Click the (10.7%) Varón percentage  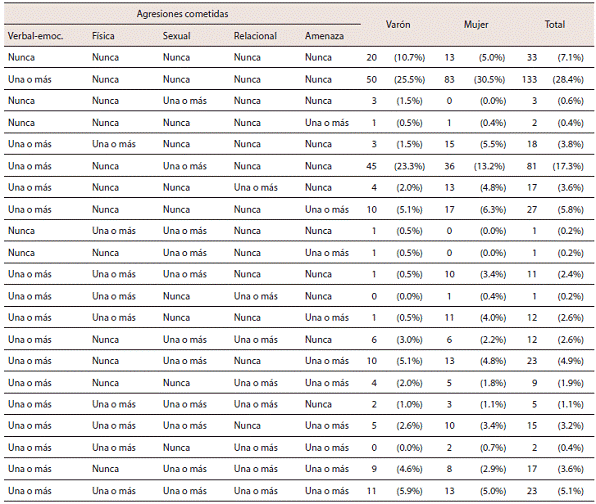coord(409,57)
